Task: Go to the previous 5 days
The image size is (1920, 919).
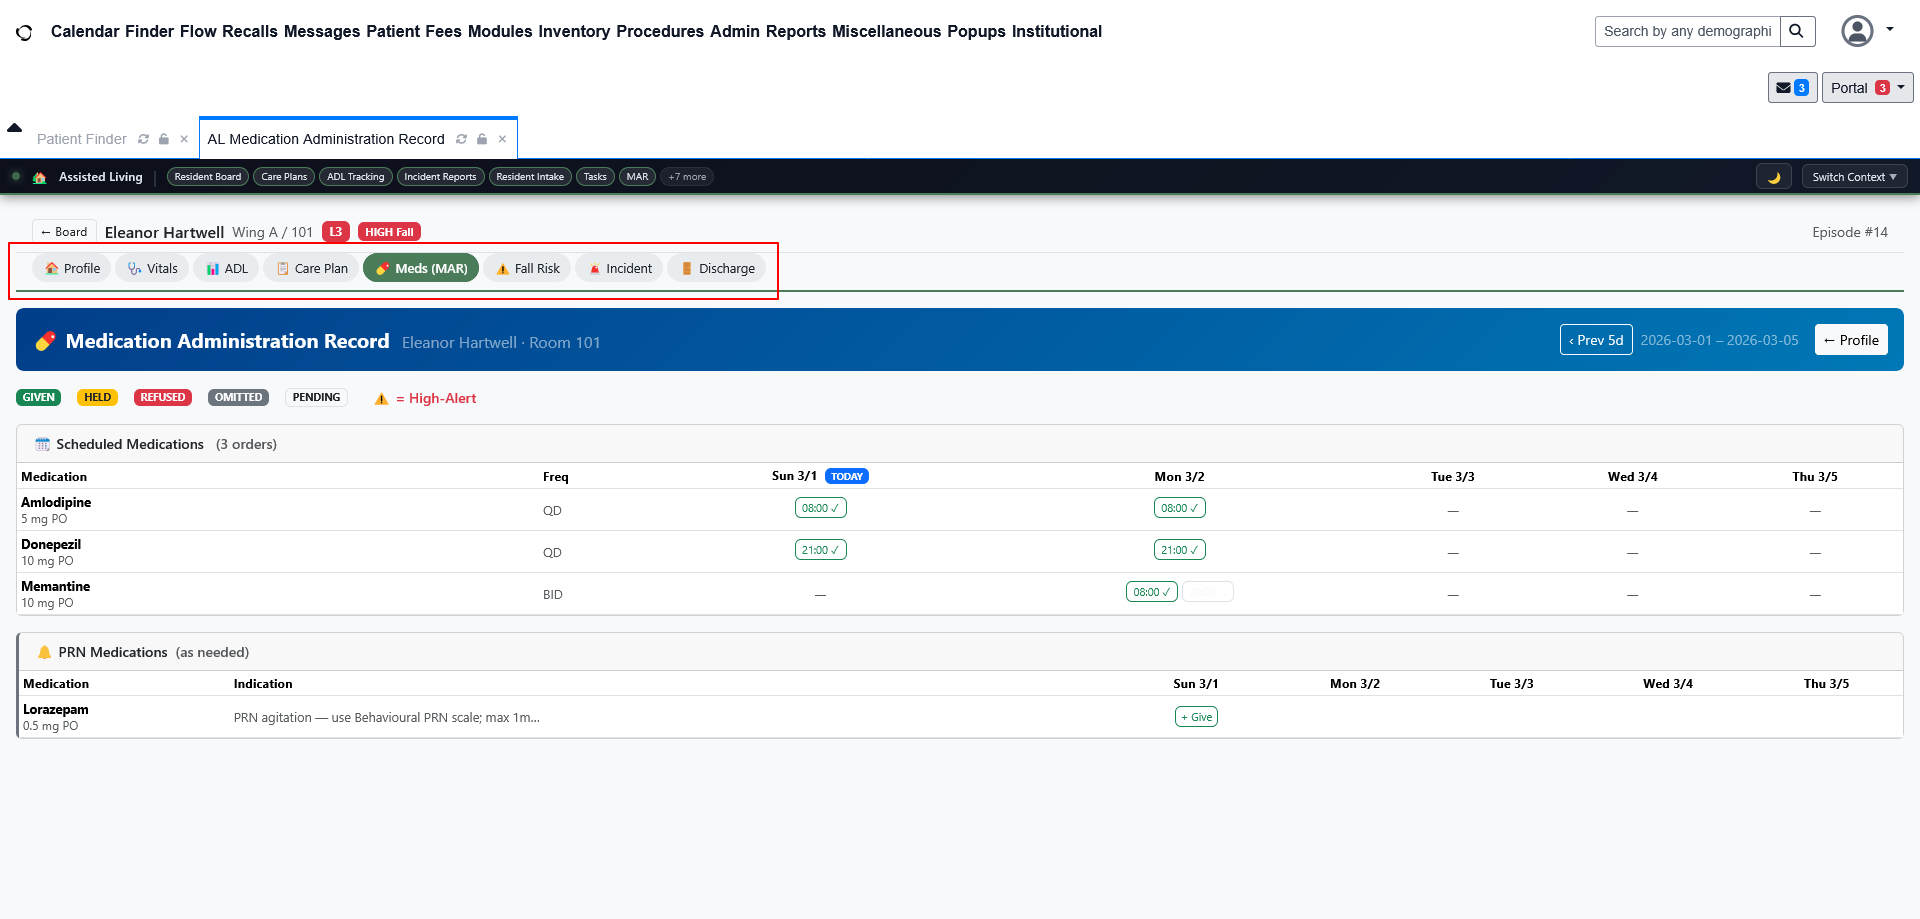Action: (1595, 340)
